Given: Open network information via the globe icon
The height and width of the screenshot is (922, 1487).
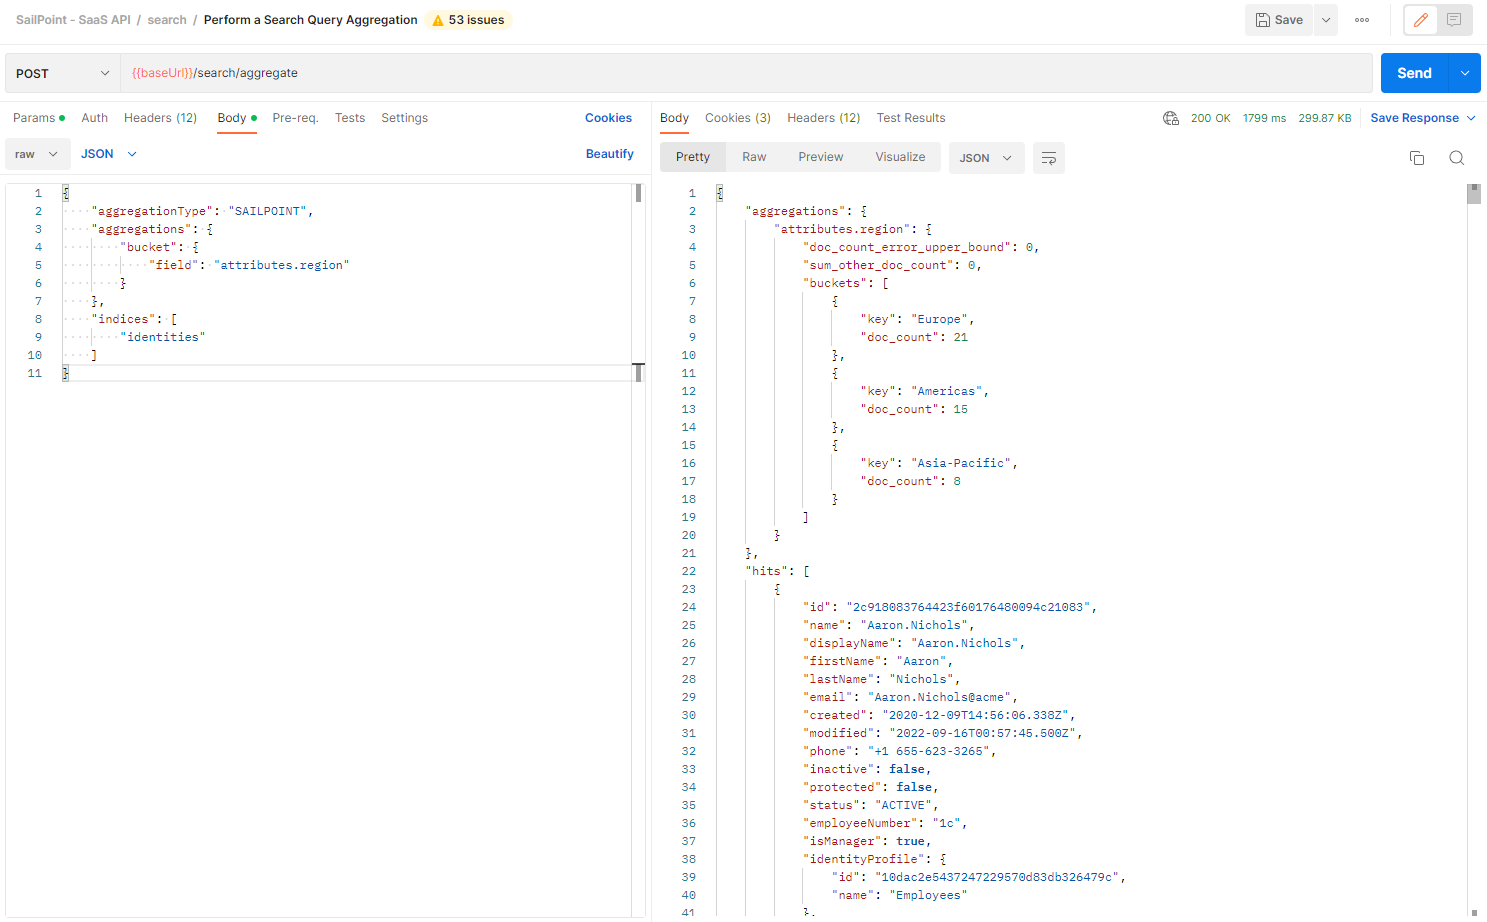Looking at the screenshot, I should pos(1170,118).
